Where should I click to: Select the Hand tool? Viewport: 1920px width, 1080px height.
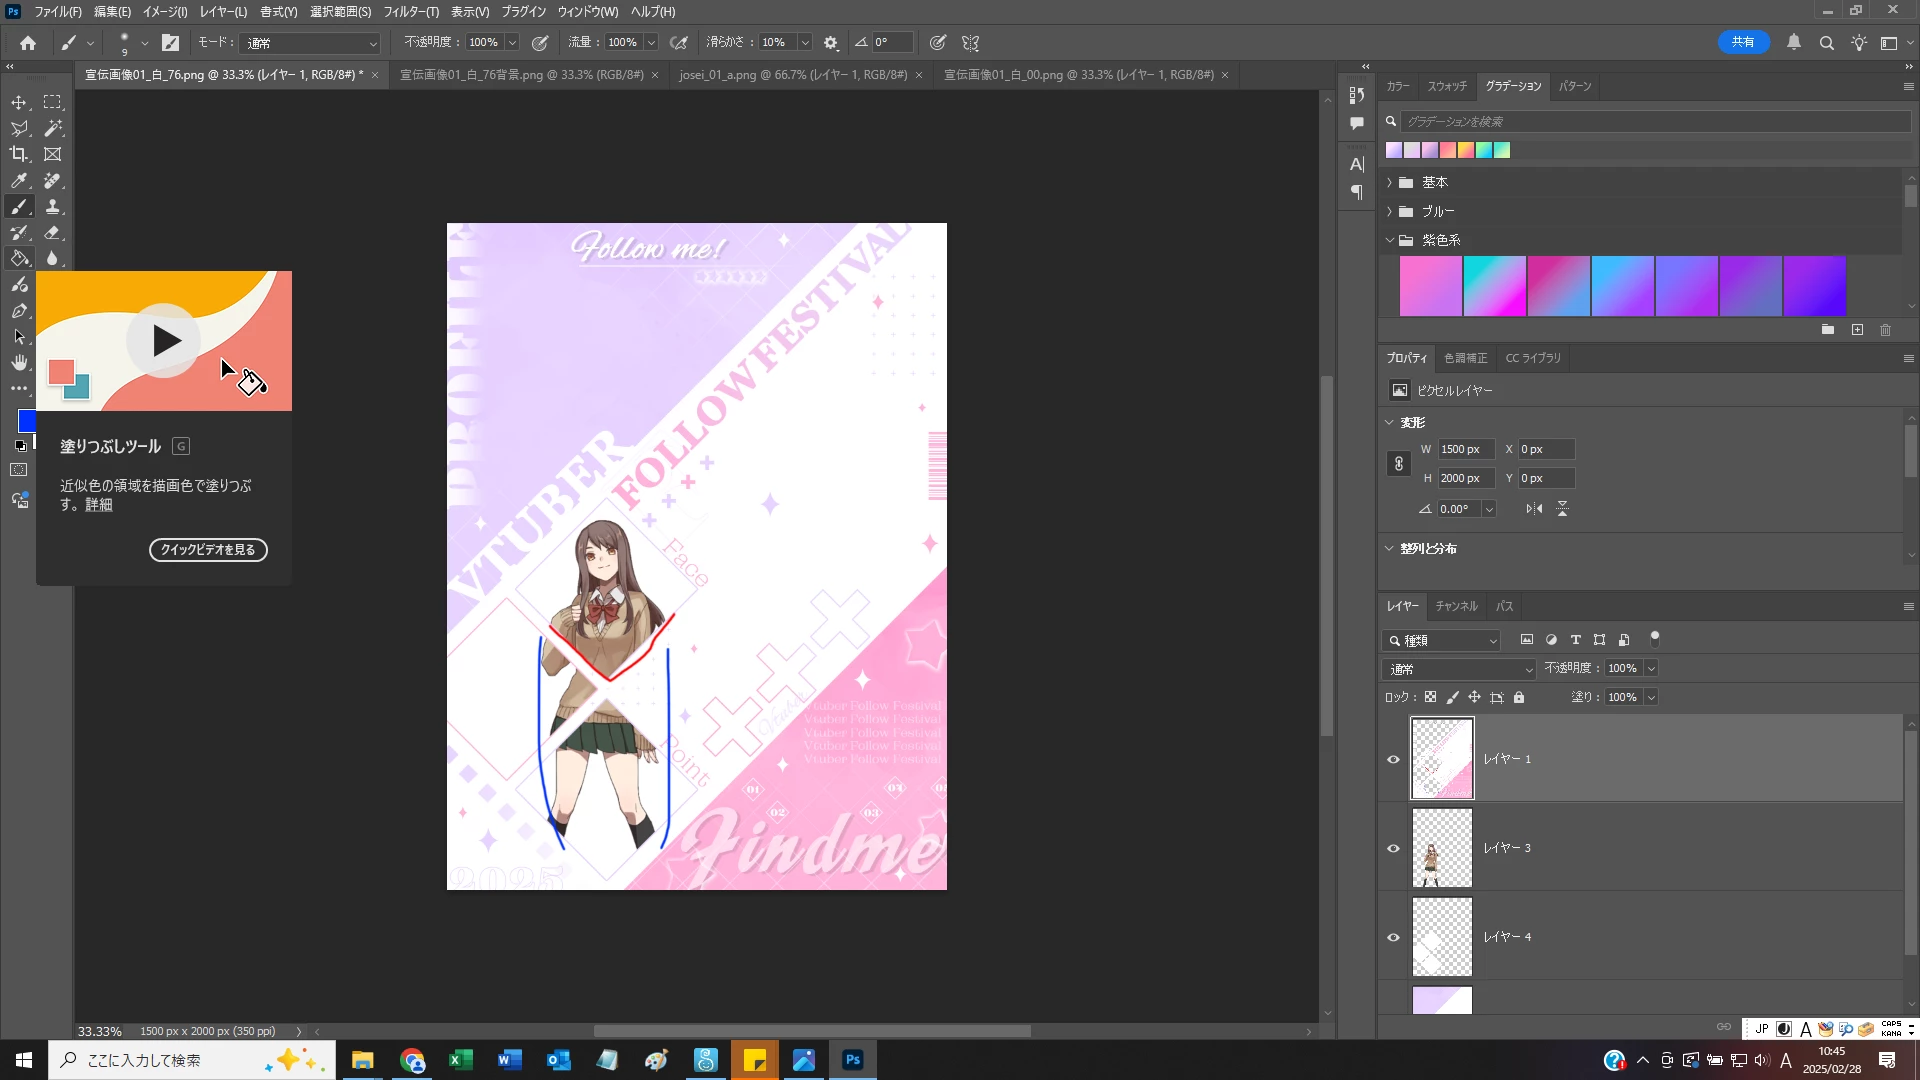pyautogui.click(x=19, y=362)
